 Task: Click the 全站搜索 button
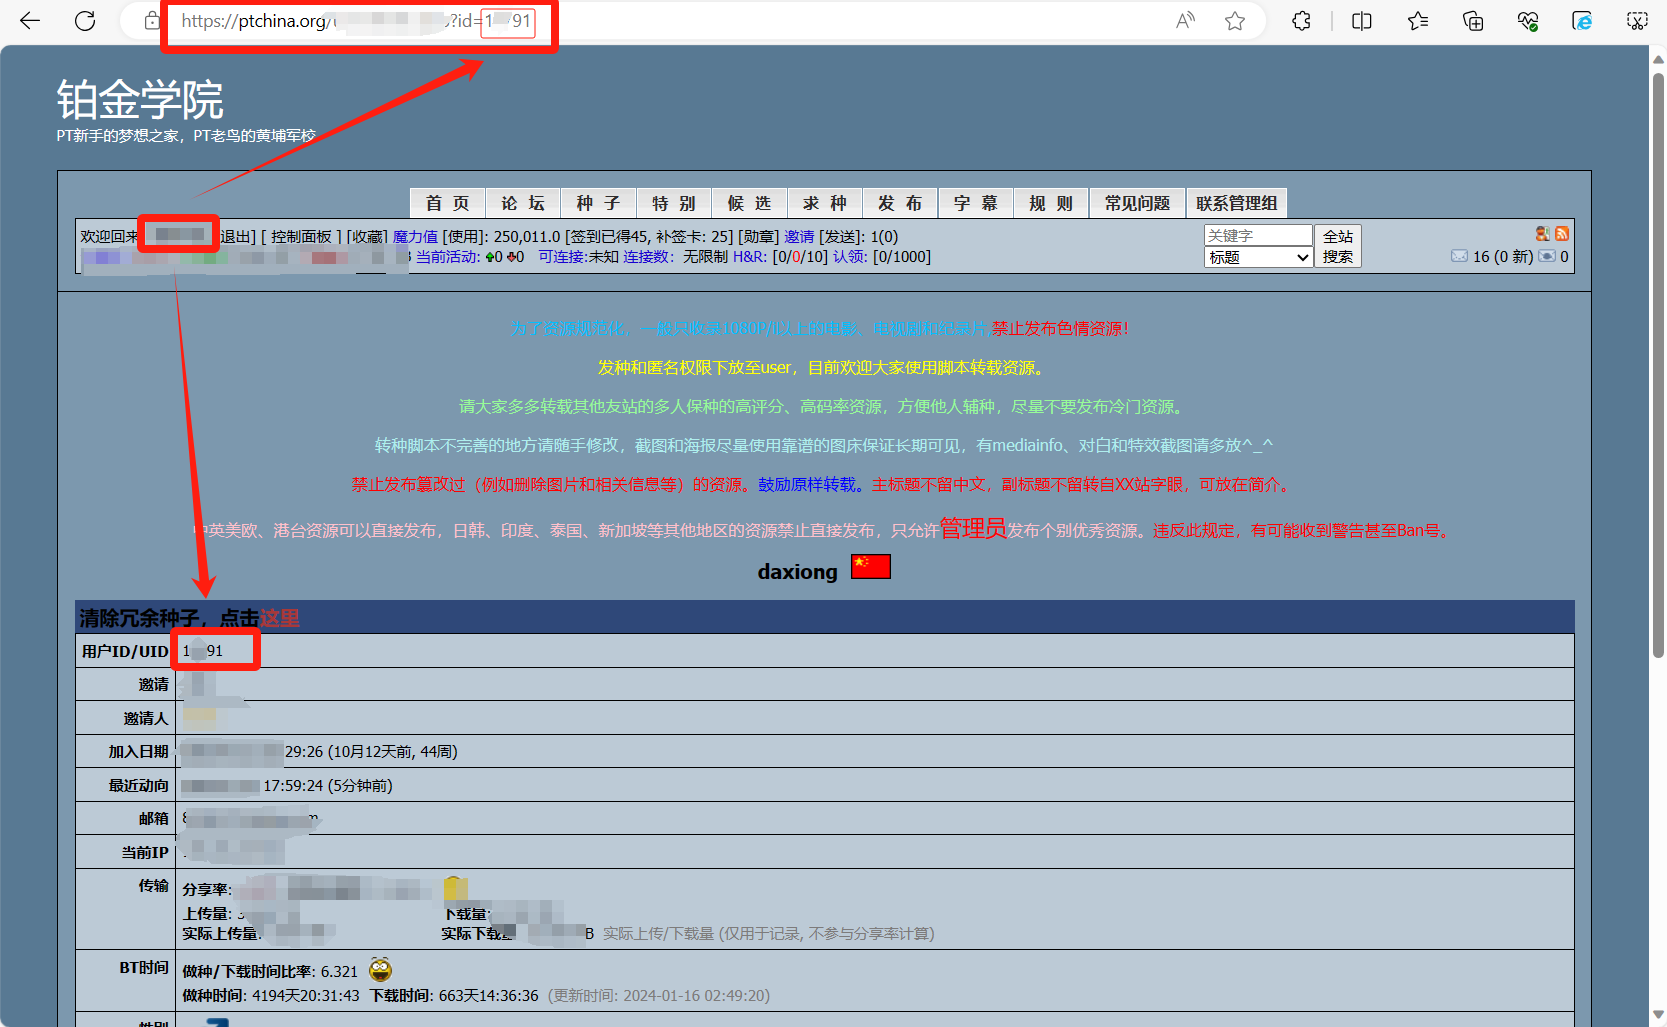(x=1337, y=246)
